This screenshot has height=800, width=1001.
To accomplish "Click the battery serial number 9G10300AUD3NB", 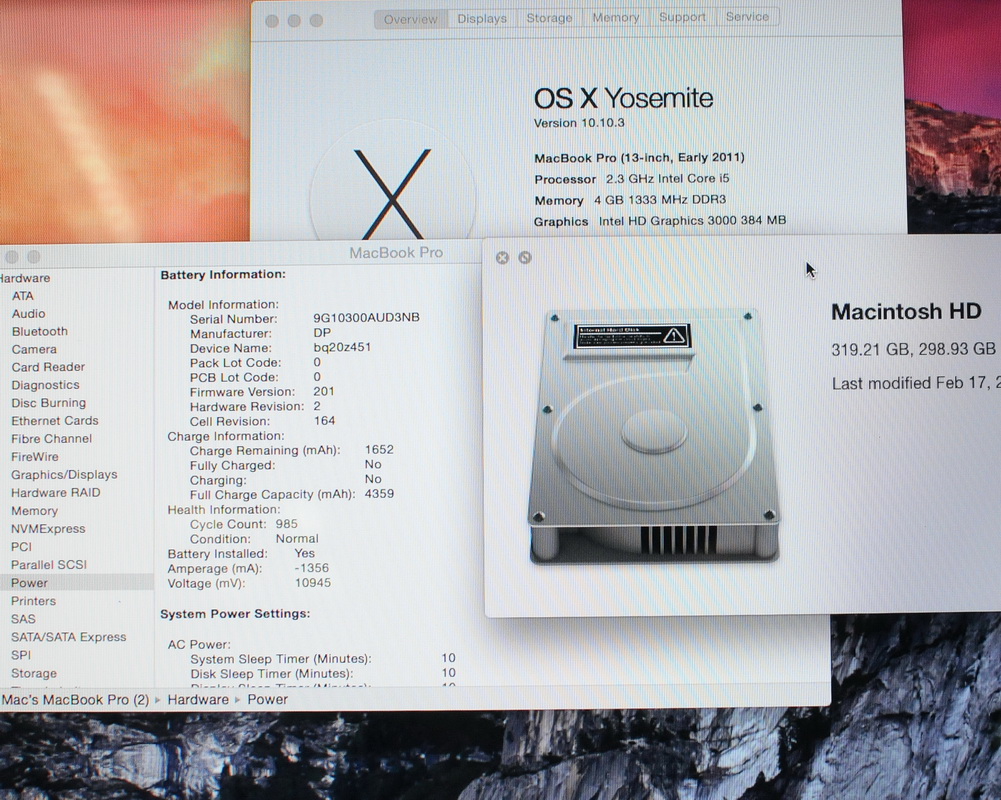I will pos(366,317).
